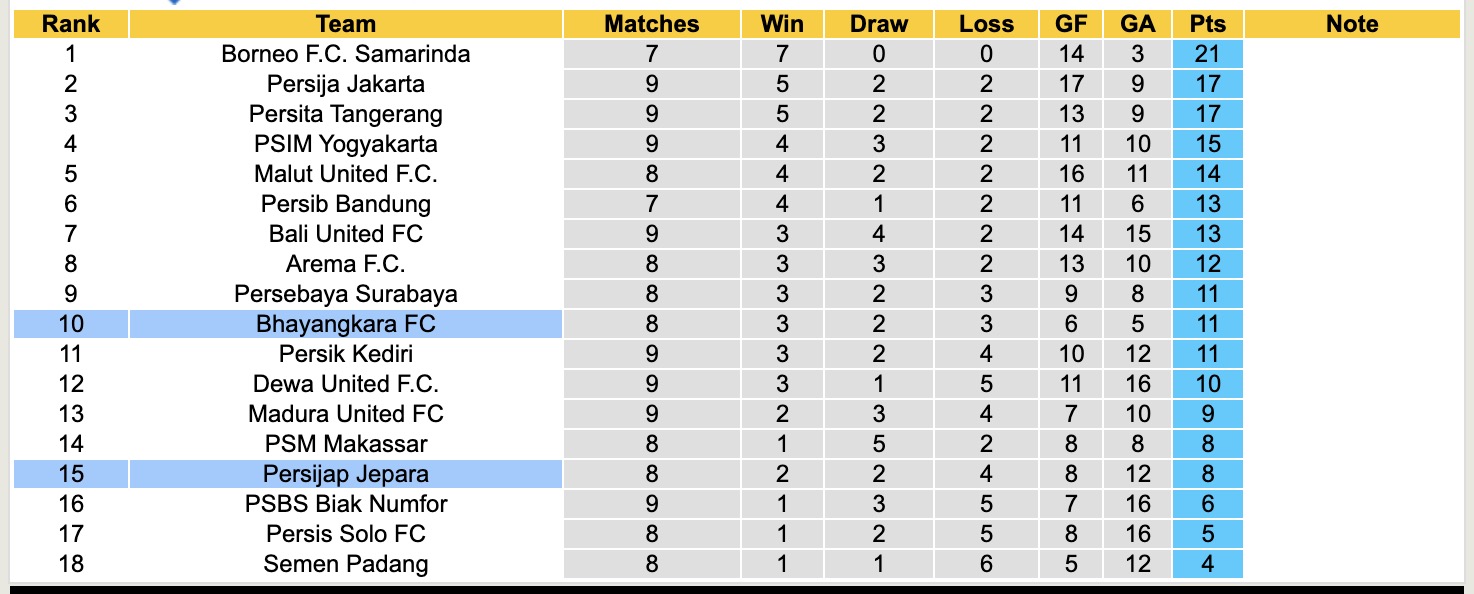Click the Note column header
The image size is (1474, 594).
pos(1352,24)
